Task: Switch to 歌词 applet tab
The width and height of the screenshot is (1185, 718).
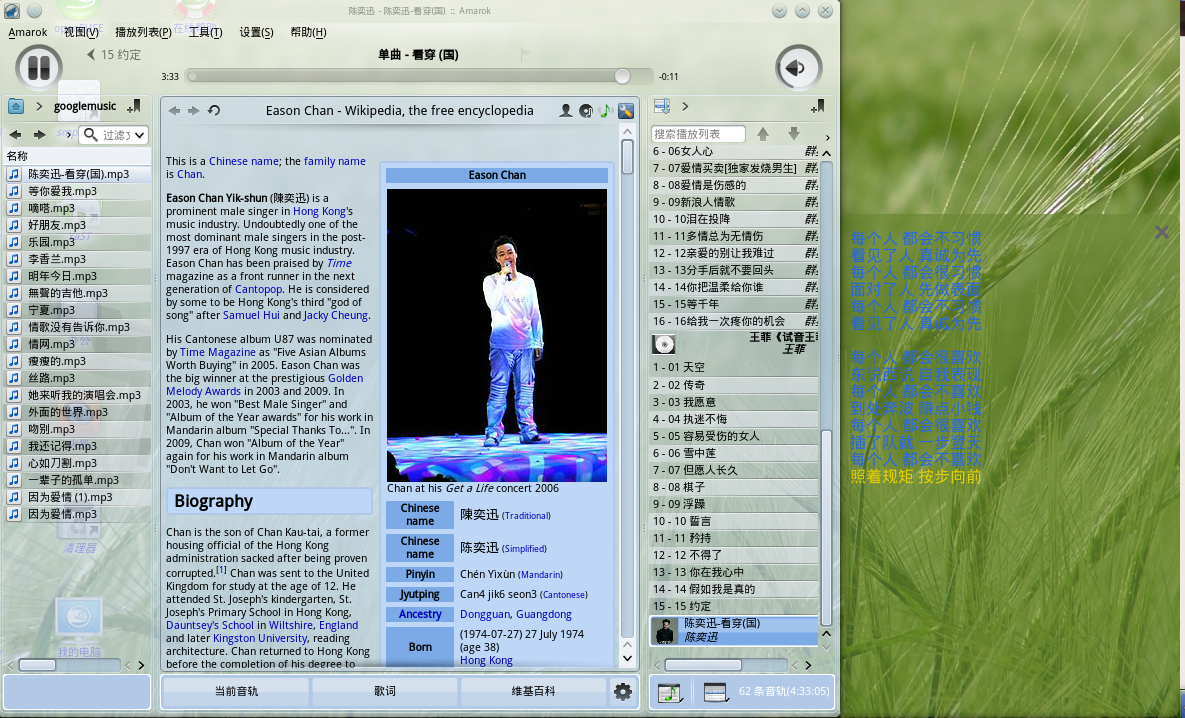Action: (x=385, y=691)
